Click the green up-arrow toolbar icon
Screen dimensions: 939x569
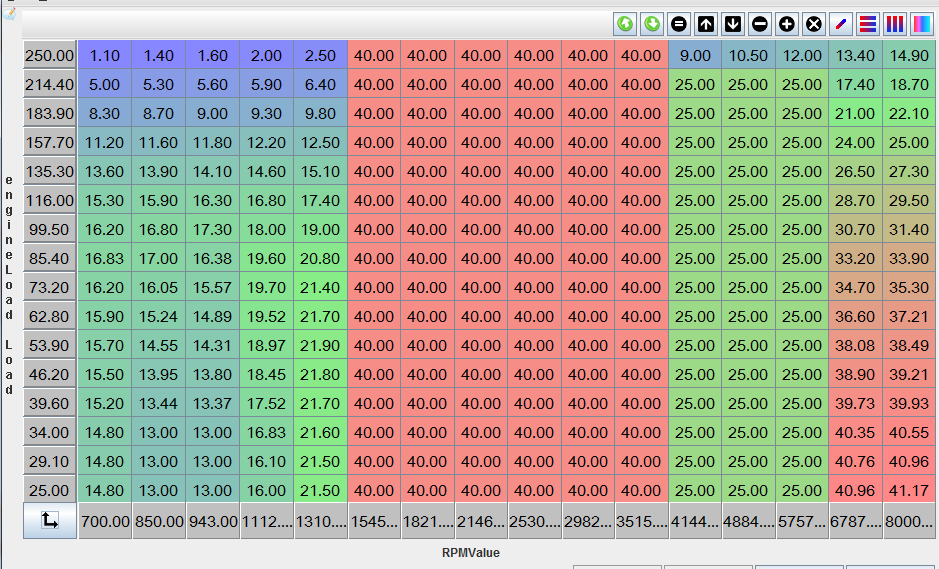626,24
